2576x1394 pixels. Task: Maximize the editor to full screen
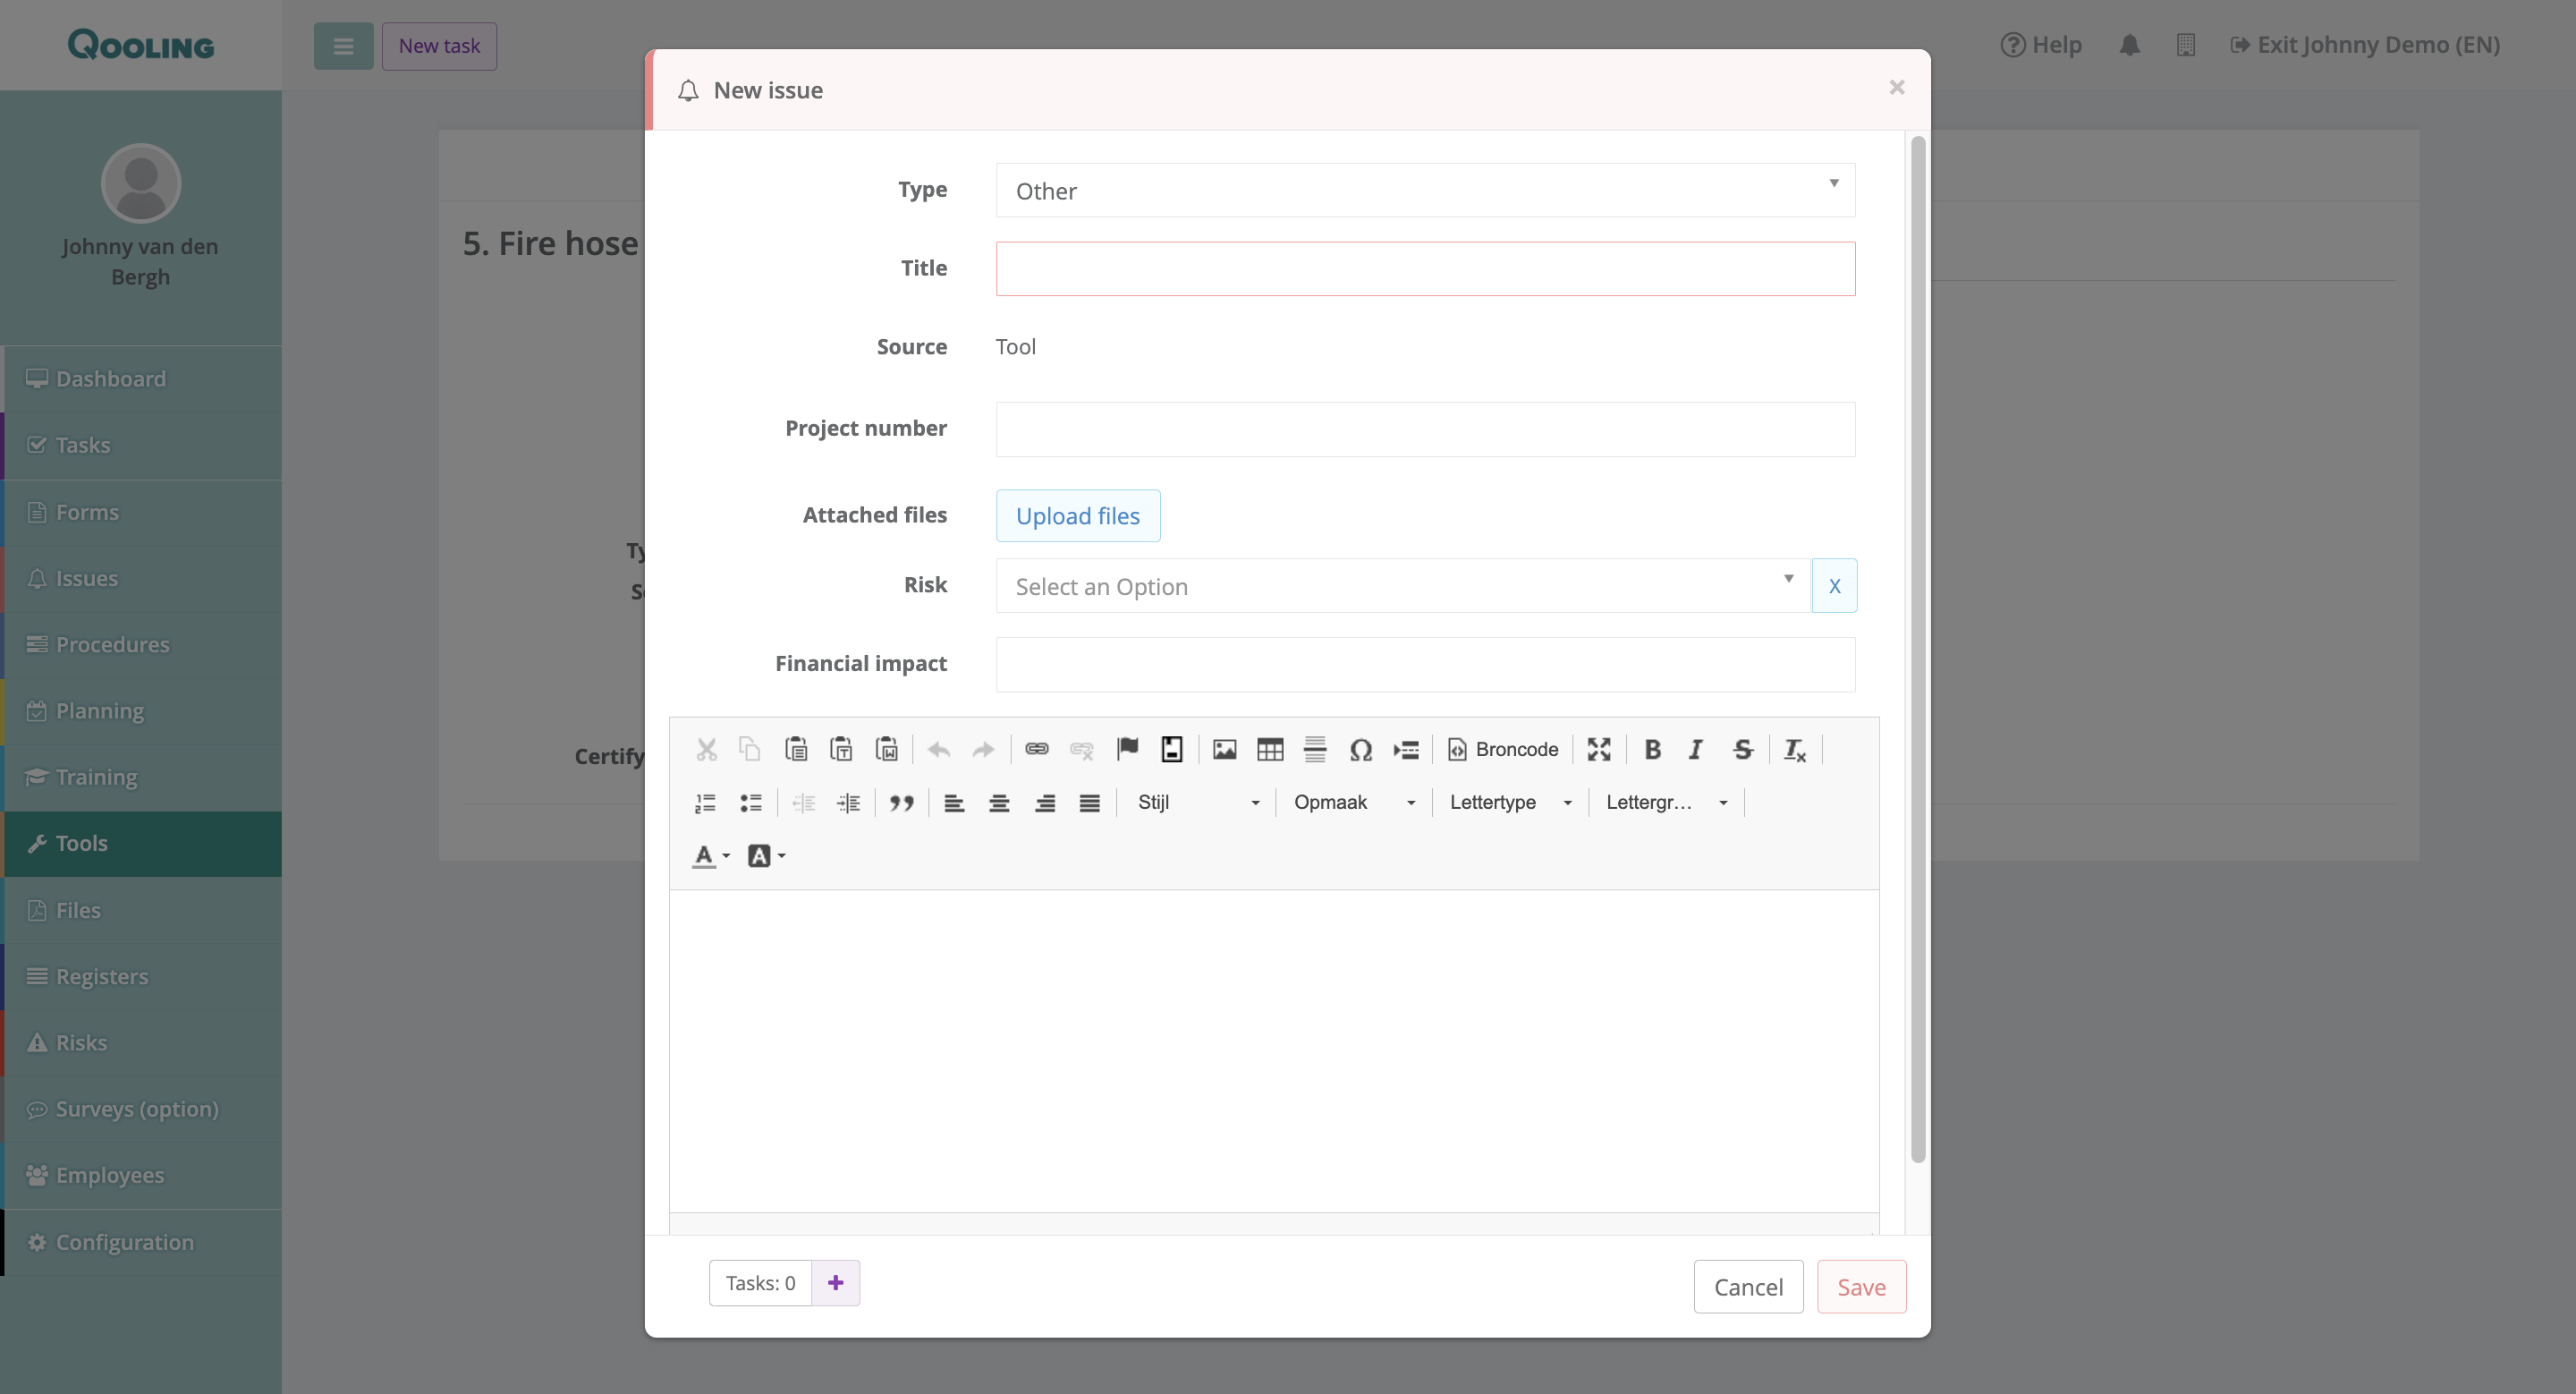[1598, 750]
